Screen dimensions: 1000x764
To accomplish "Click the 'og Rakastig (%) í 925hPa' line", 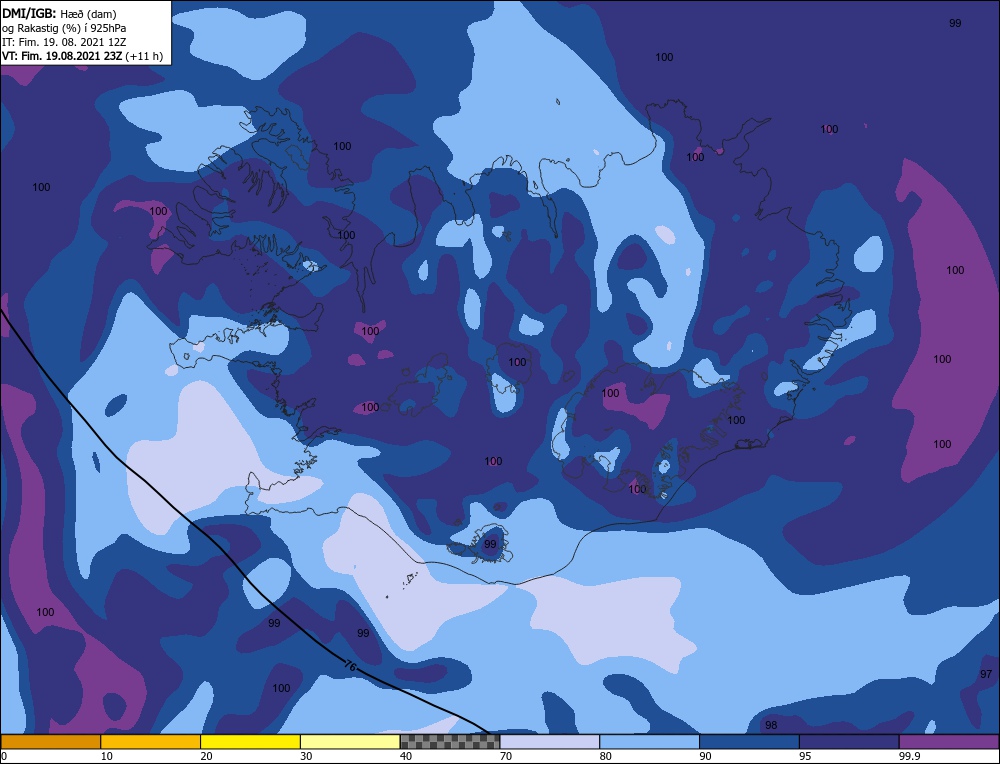I will [64, 28].
